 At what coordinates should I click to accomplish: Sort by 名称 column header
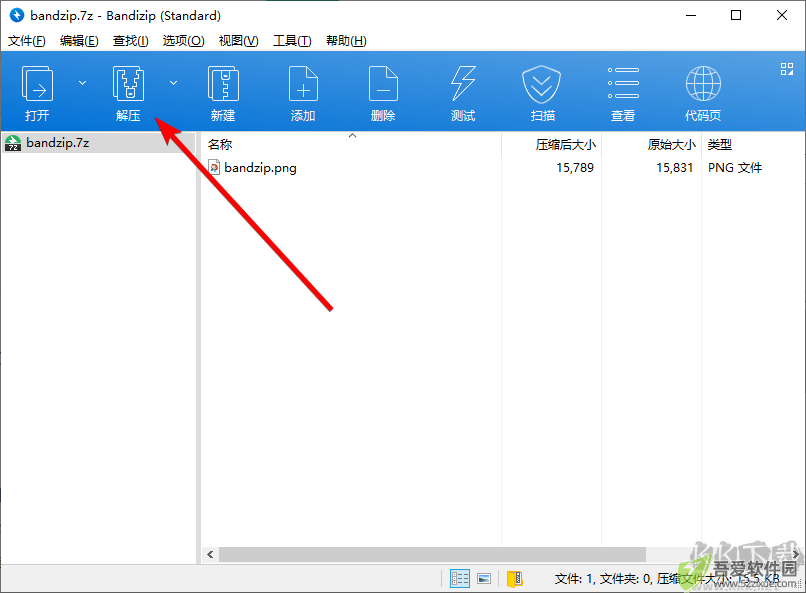(352, 144)
